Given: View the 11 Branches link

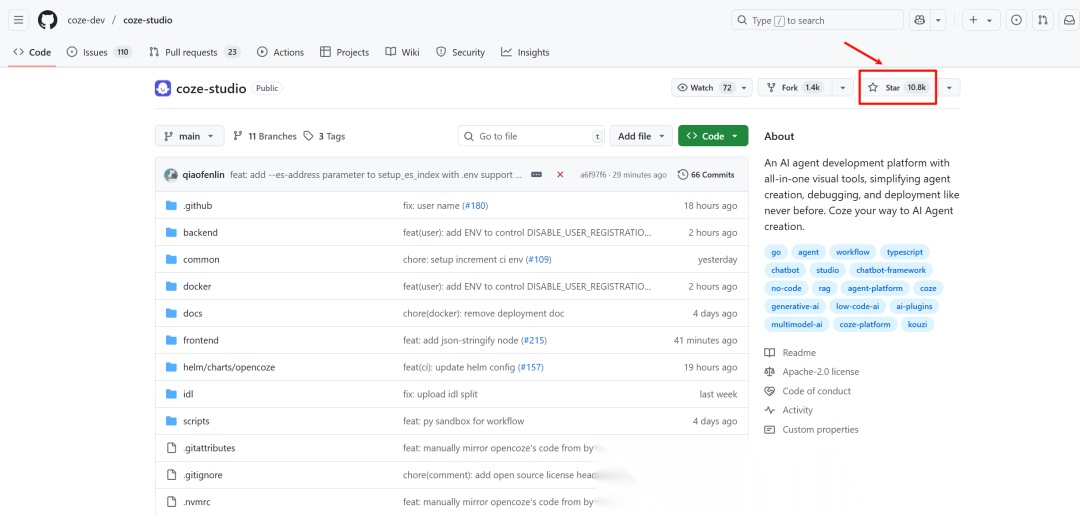Looking at the screenshot, I should (x=264, y=136).
